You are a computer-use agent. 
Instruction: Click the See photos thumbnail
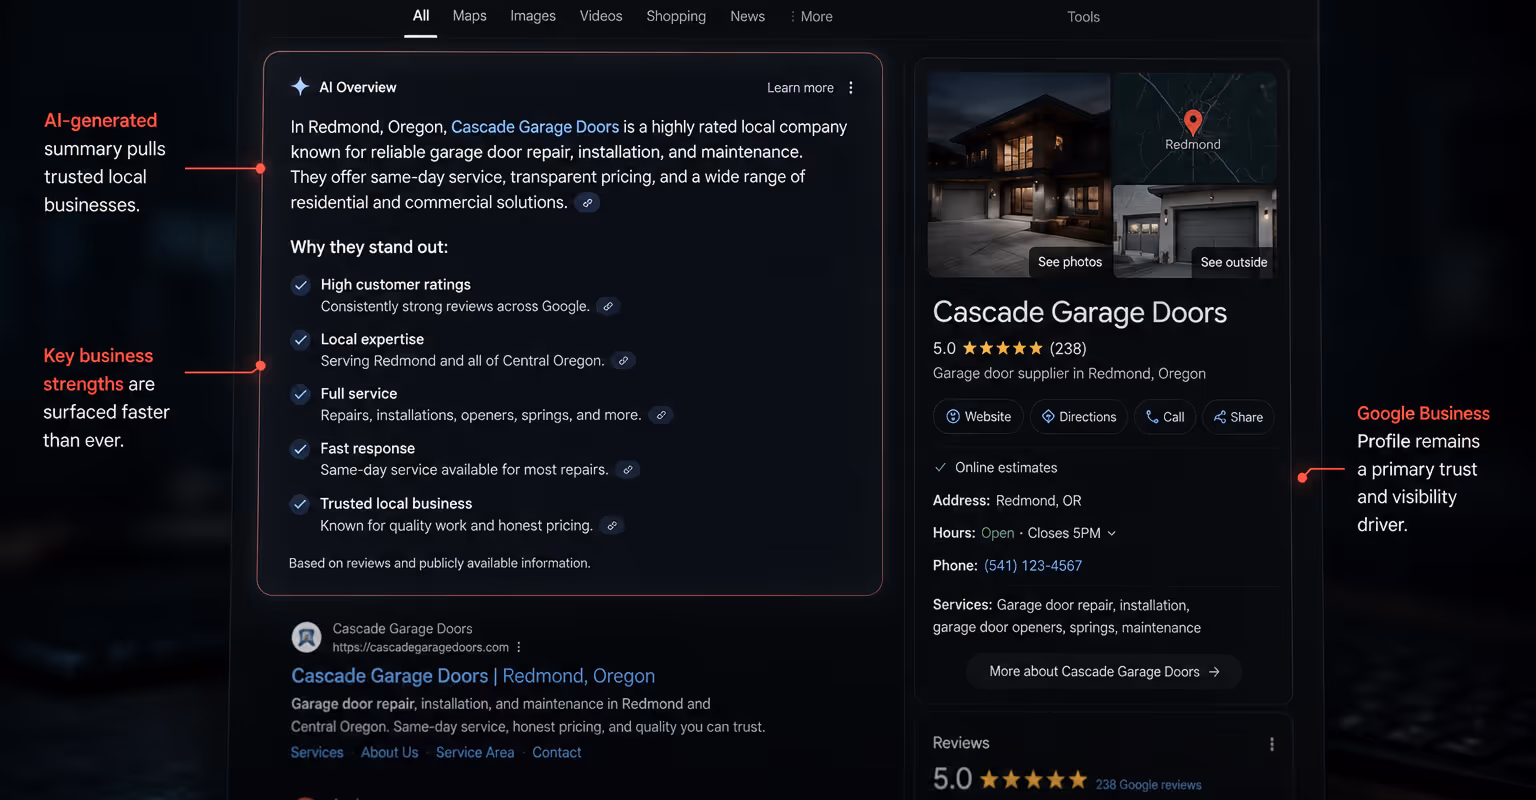(1019, 175)
